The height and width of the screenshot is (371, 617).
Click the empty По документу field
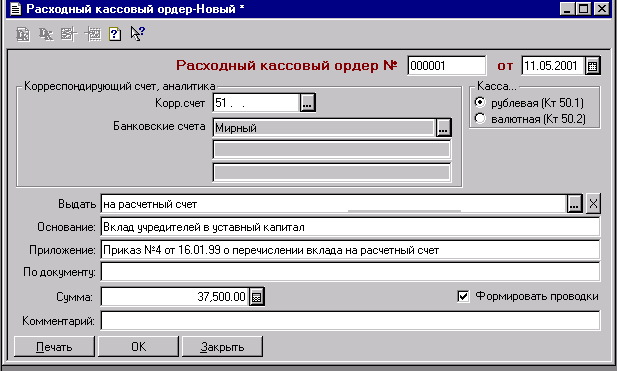[x=350, y=272]
